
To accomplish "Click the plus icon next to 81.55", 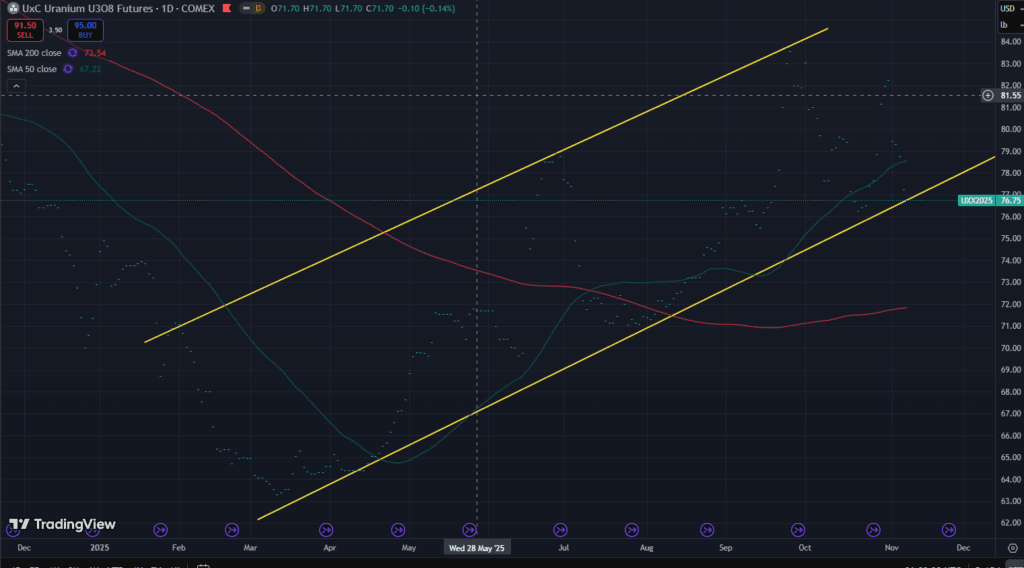I will pos(988,95).
